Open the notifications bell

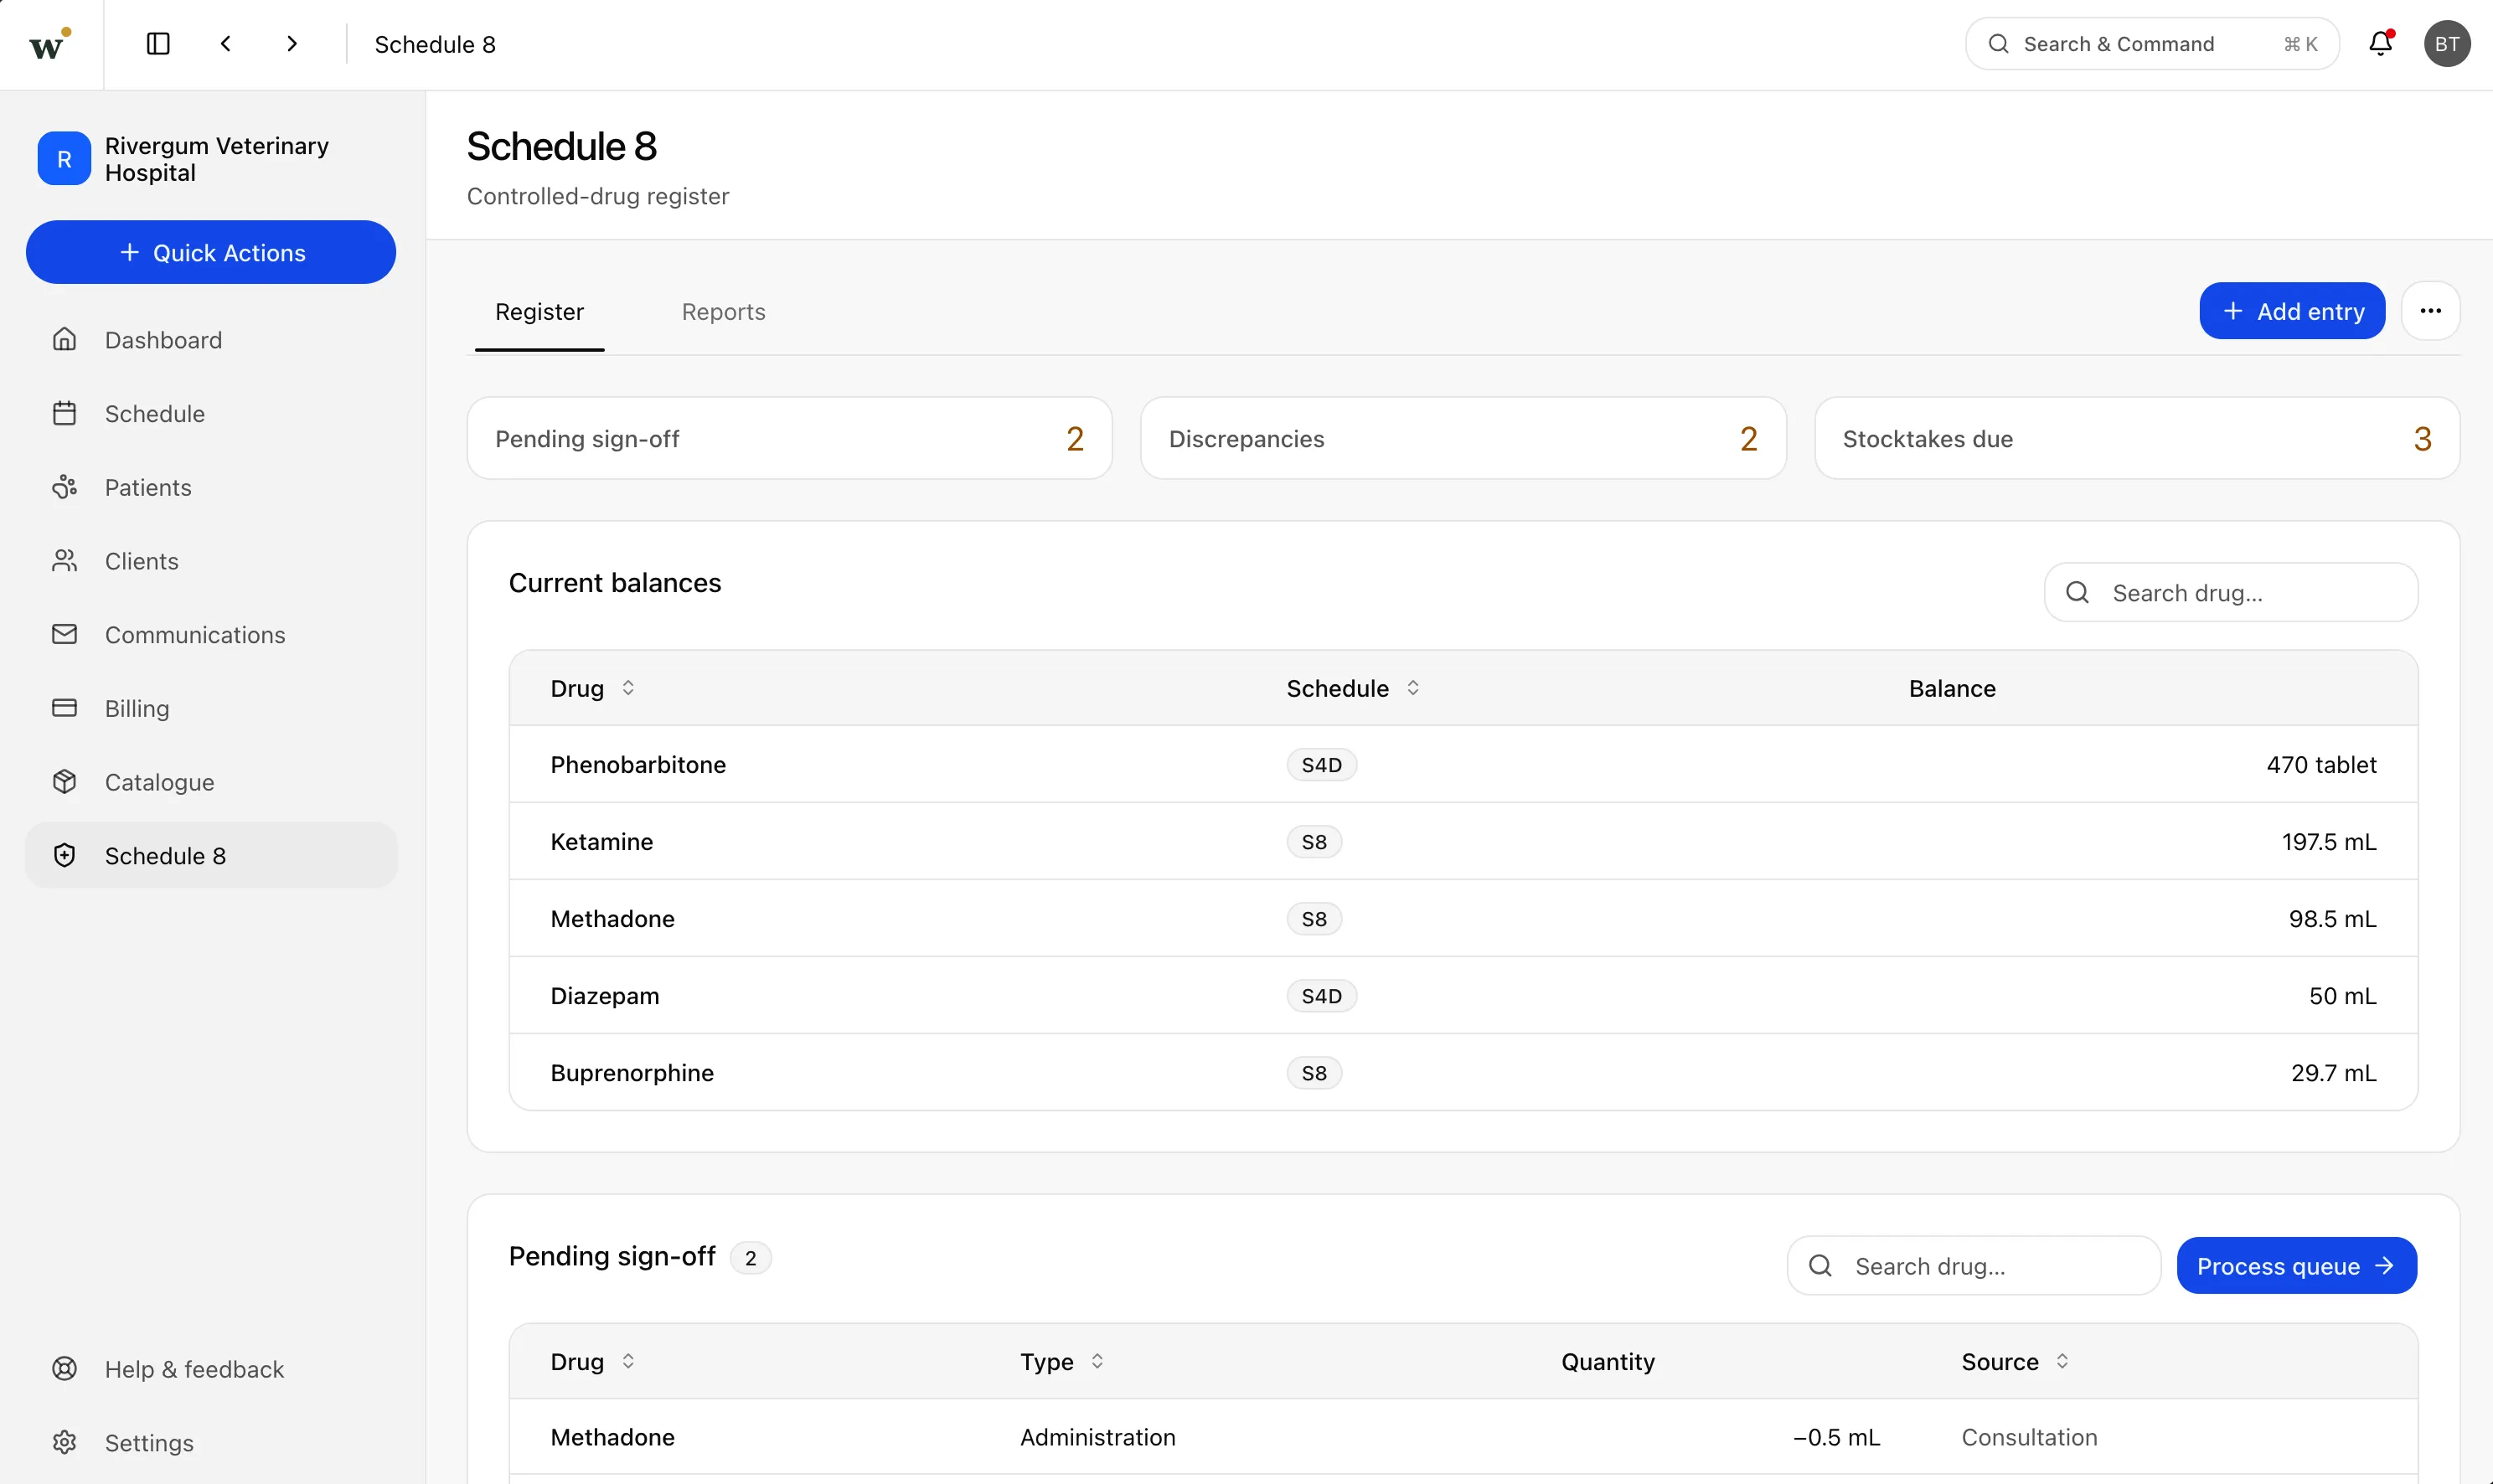pyautogui.click(x=2381, y=43)
